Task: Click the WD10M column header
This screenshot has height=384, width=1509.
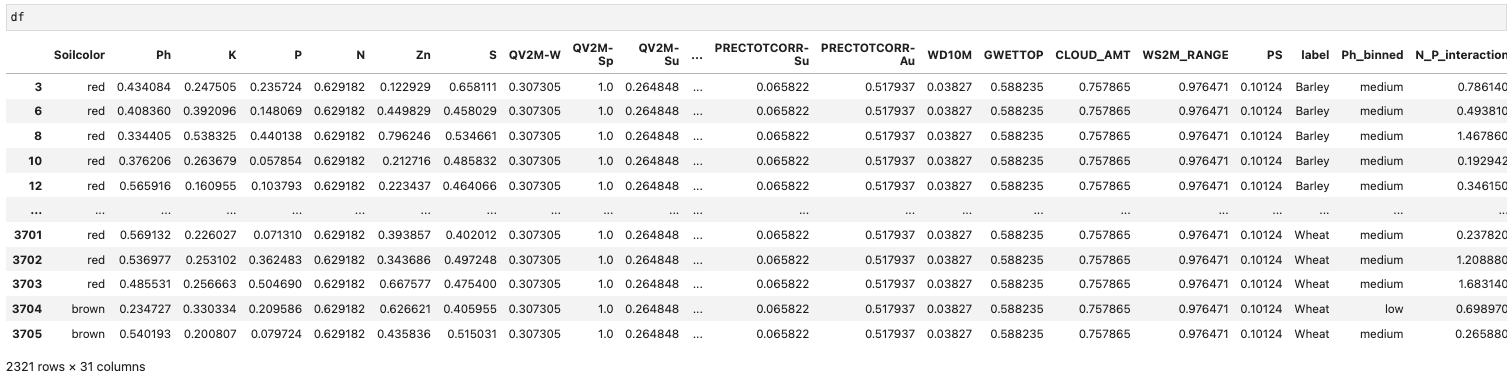Action: tap(949, 55)
